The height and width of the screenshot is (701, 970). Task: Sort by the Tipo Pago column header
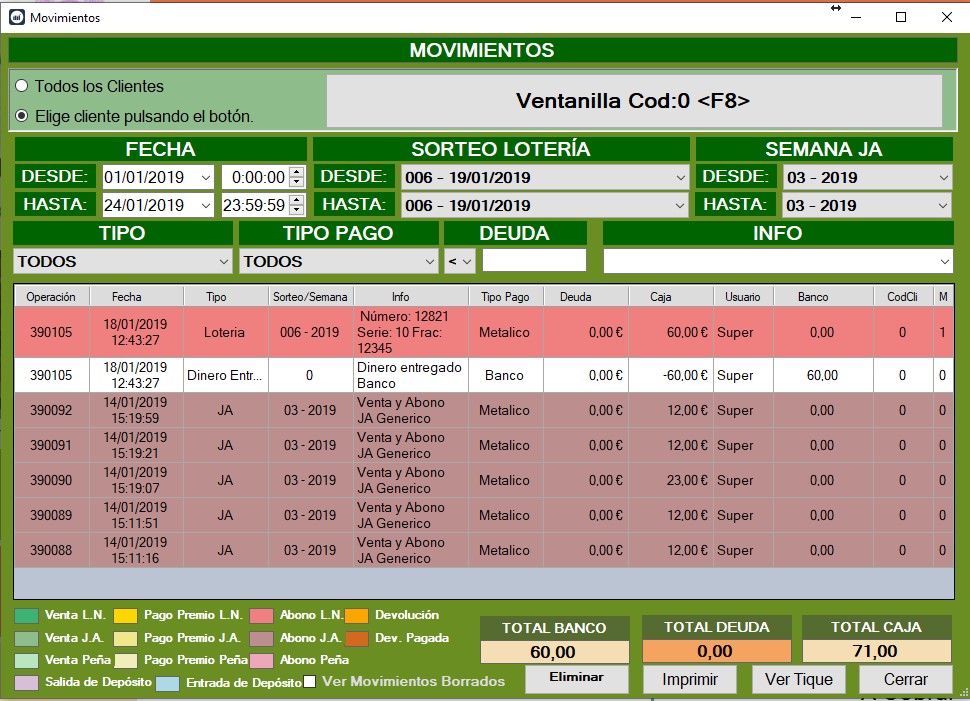click(x=505, y=297)
